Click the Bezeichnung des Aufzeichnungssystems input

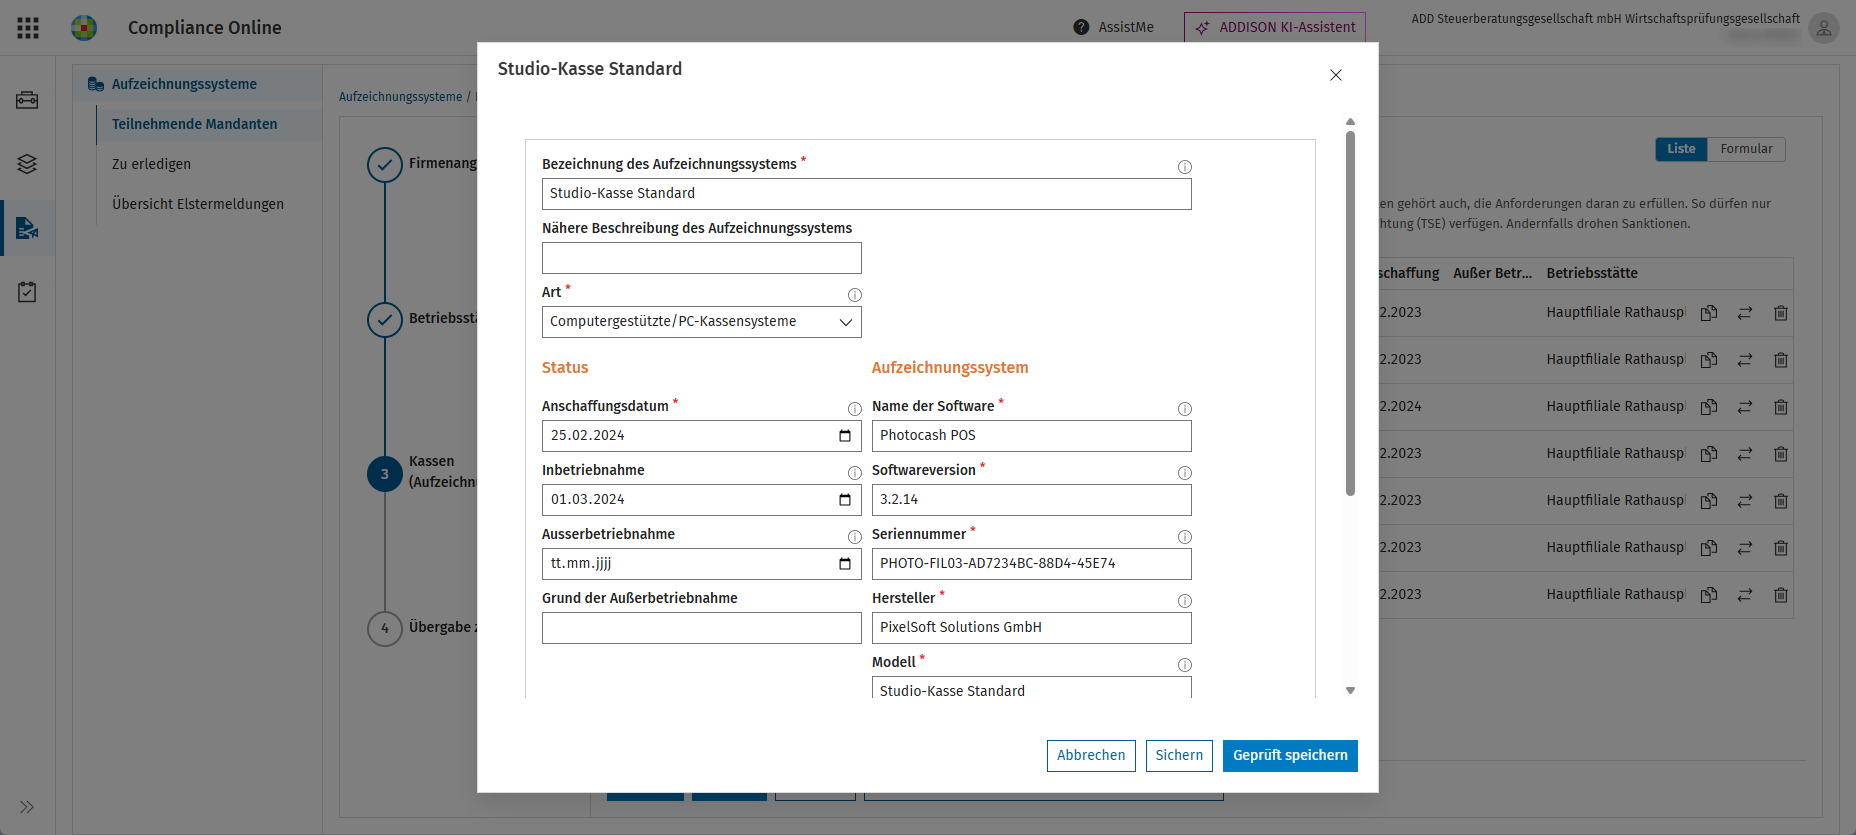click(867, 194)
